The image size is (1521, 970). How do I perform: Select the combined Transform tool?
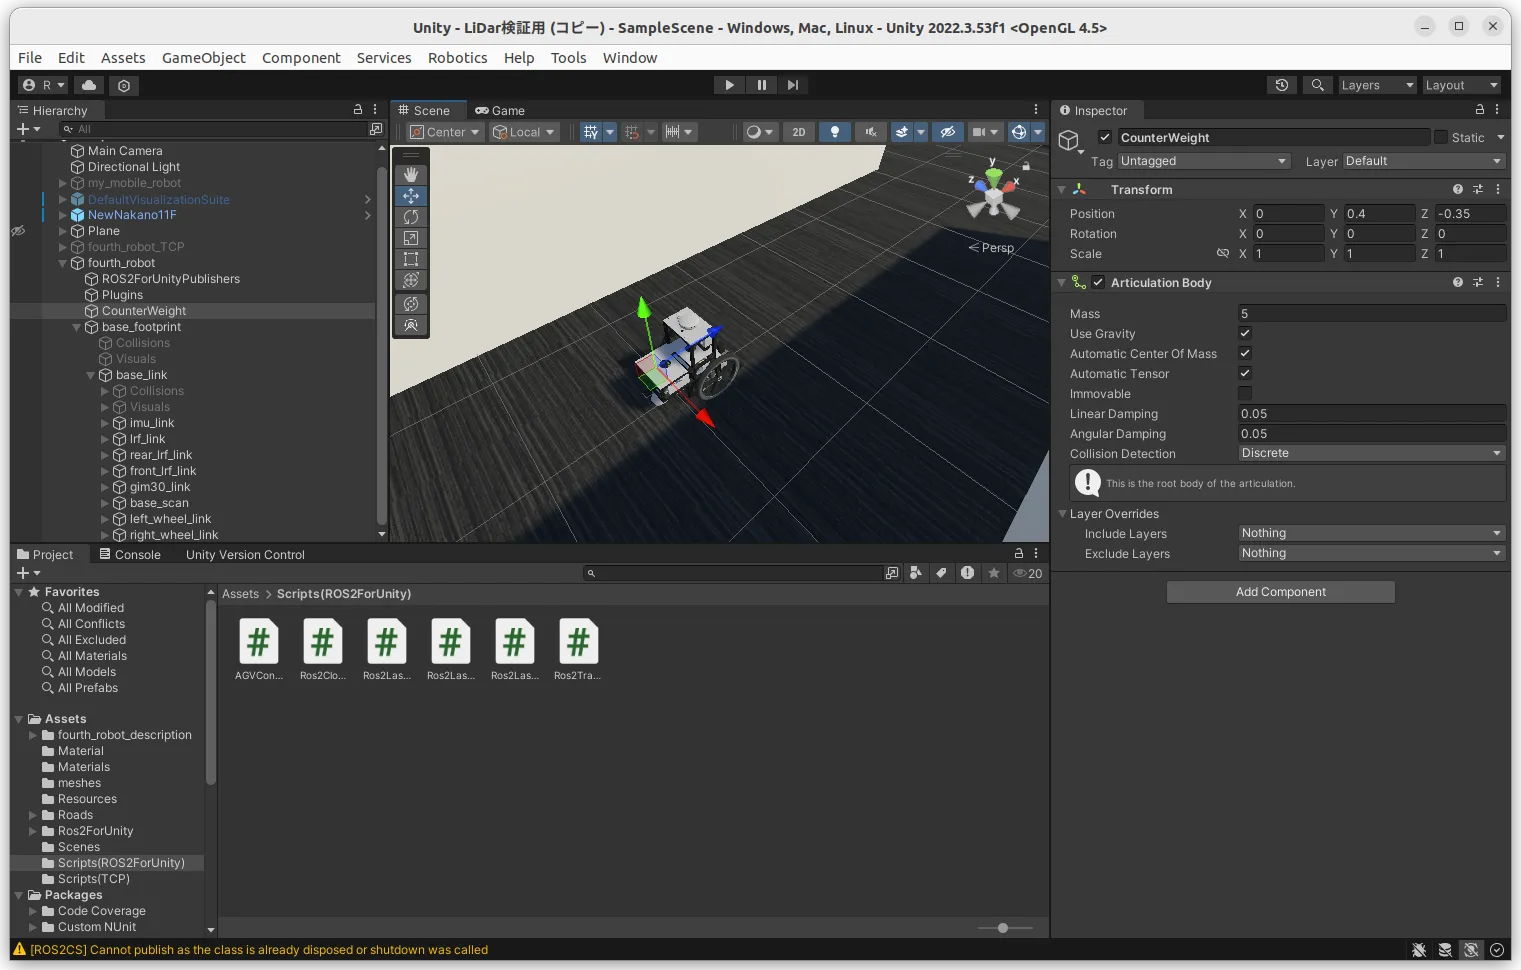point(411,280)
